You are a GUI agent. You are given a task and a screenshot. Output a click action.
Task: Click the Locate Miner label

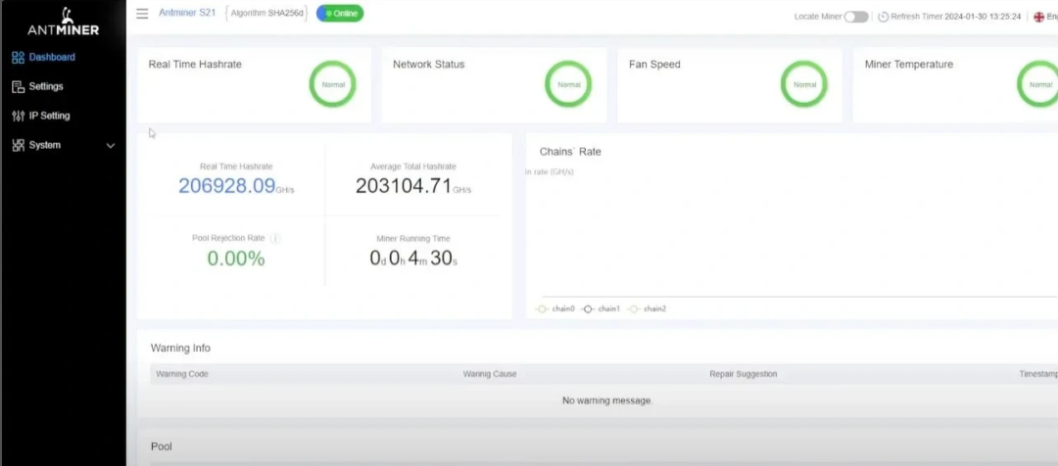(817, 17)
